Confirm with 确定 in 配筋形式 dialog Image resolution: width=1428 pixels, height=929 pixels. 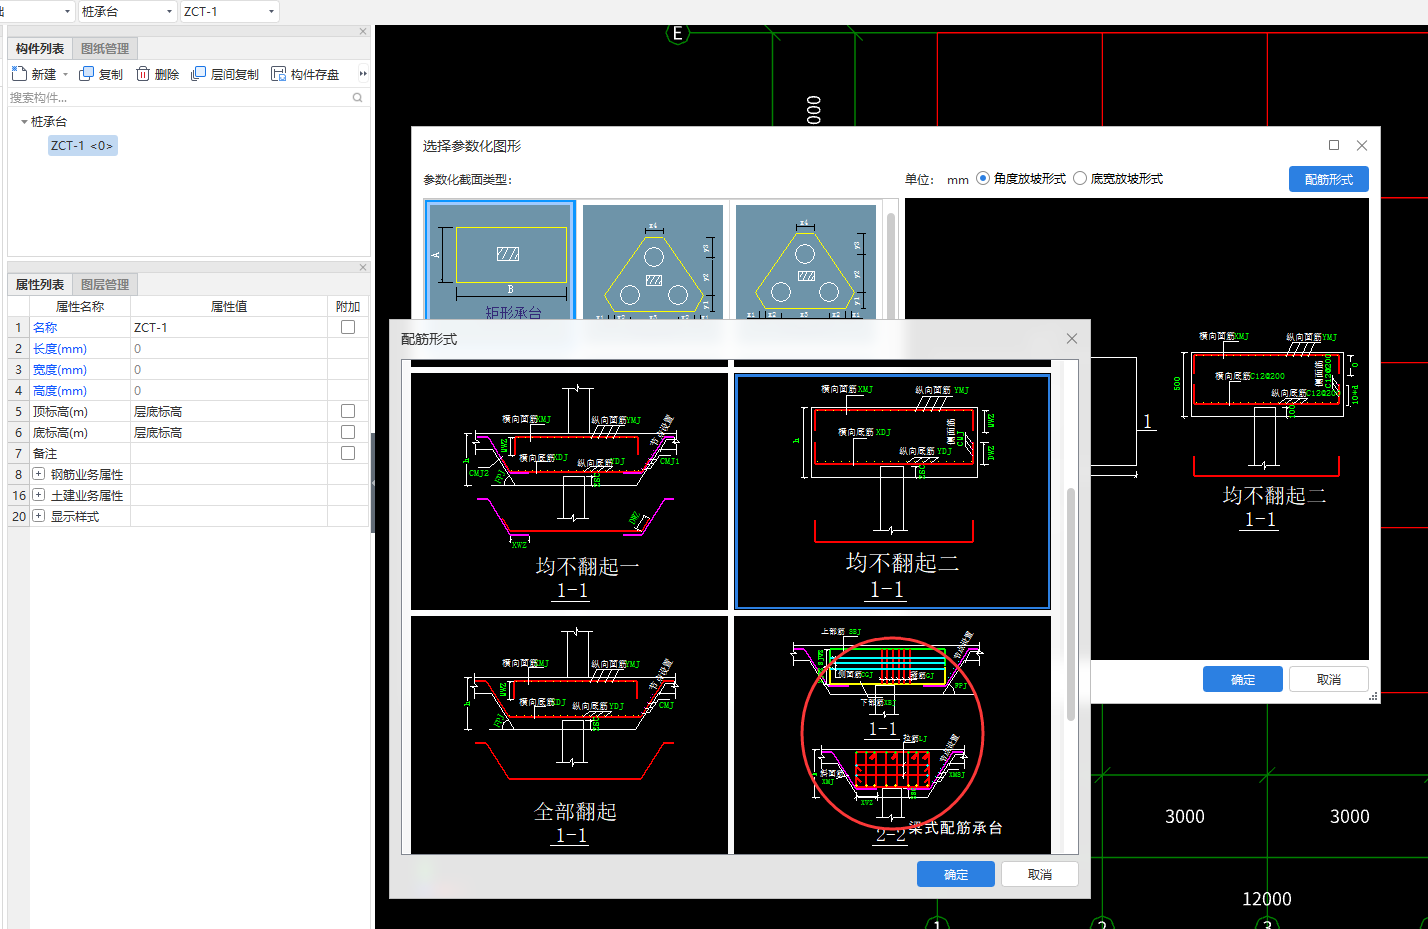tap(956, 874)
